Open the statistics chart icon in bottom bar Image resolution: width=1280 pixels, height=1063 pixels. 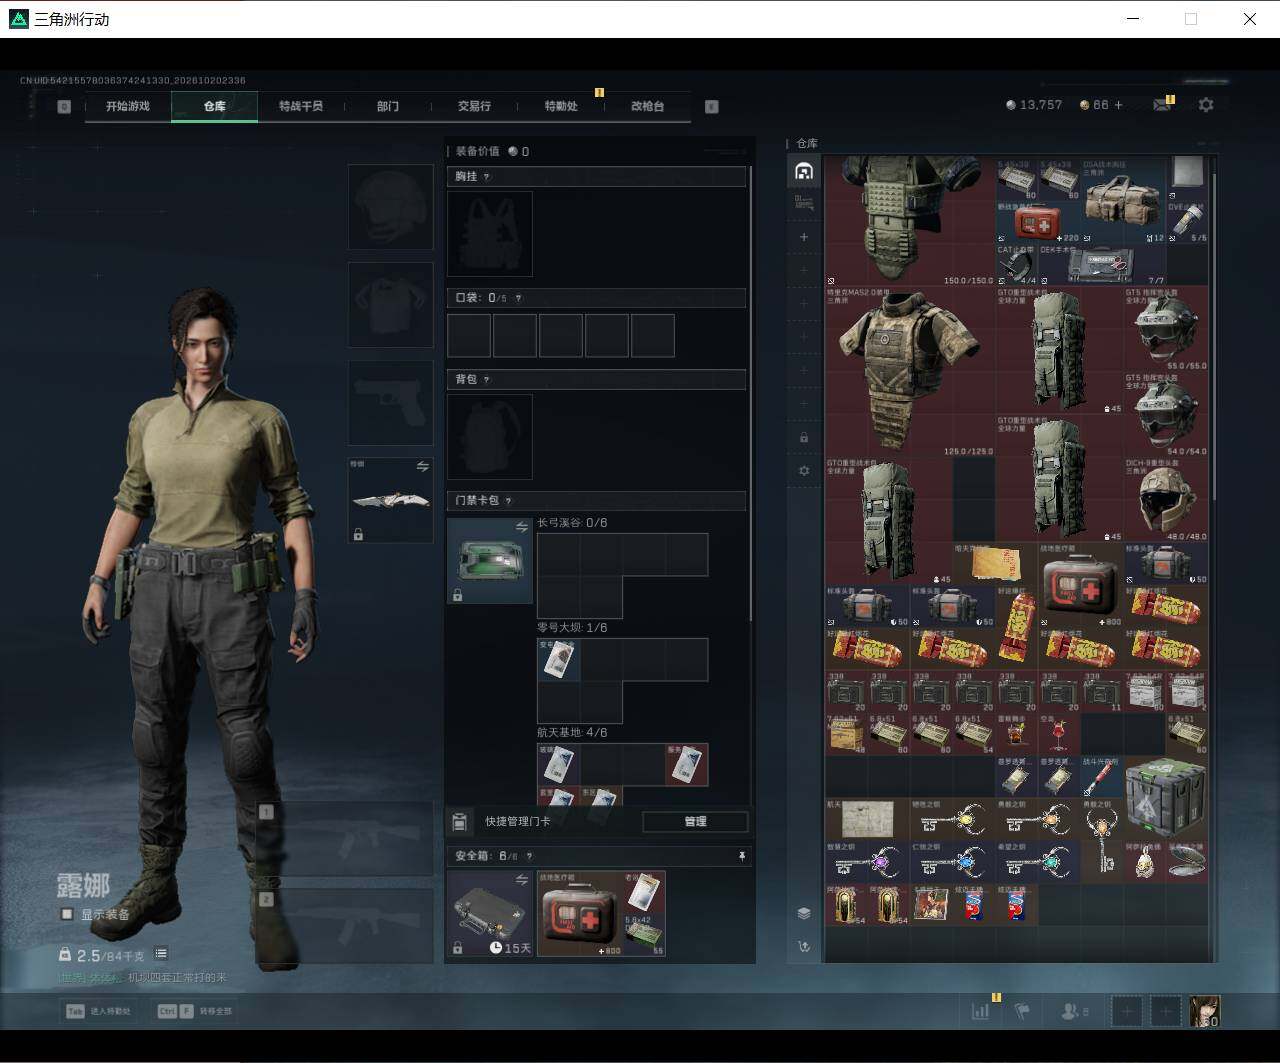[x=981, y=1012]
